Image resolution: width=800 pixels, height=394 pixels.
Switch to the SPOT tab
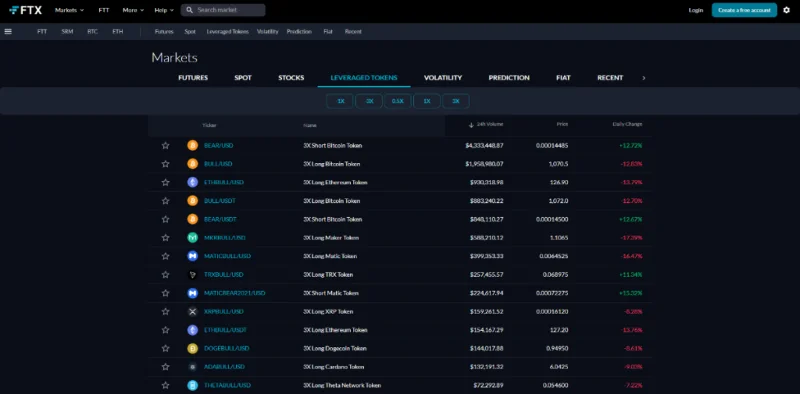(243, 78)
